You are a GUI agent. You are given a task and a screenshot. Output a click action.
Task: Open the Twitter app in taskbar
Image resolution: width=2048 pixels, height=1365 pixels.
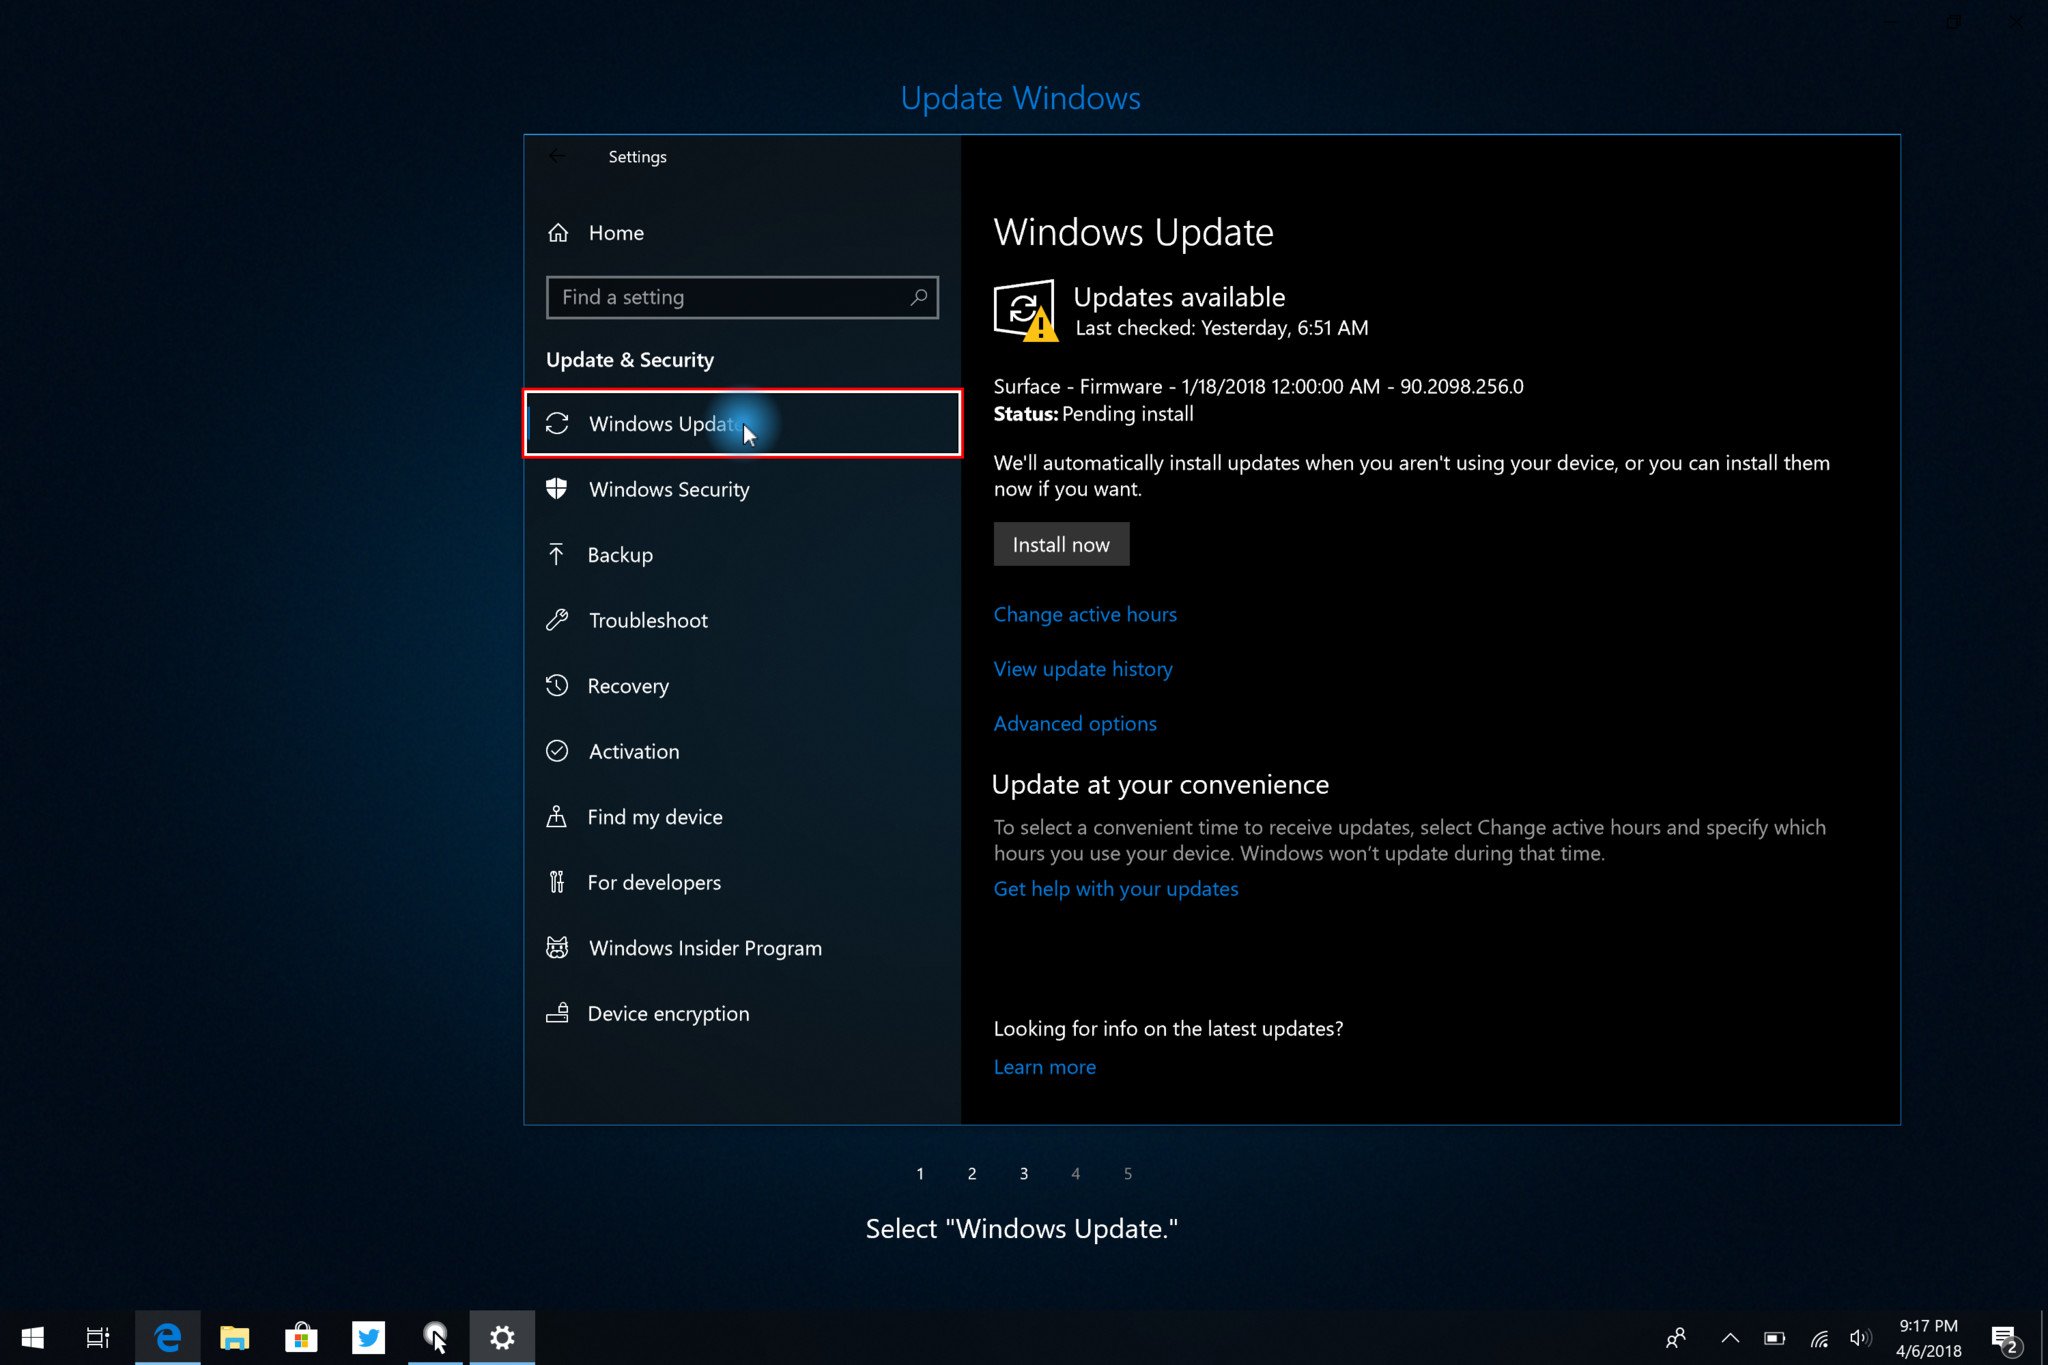(368, 1337)
